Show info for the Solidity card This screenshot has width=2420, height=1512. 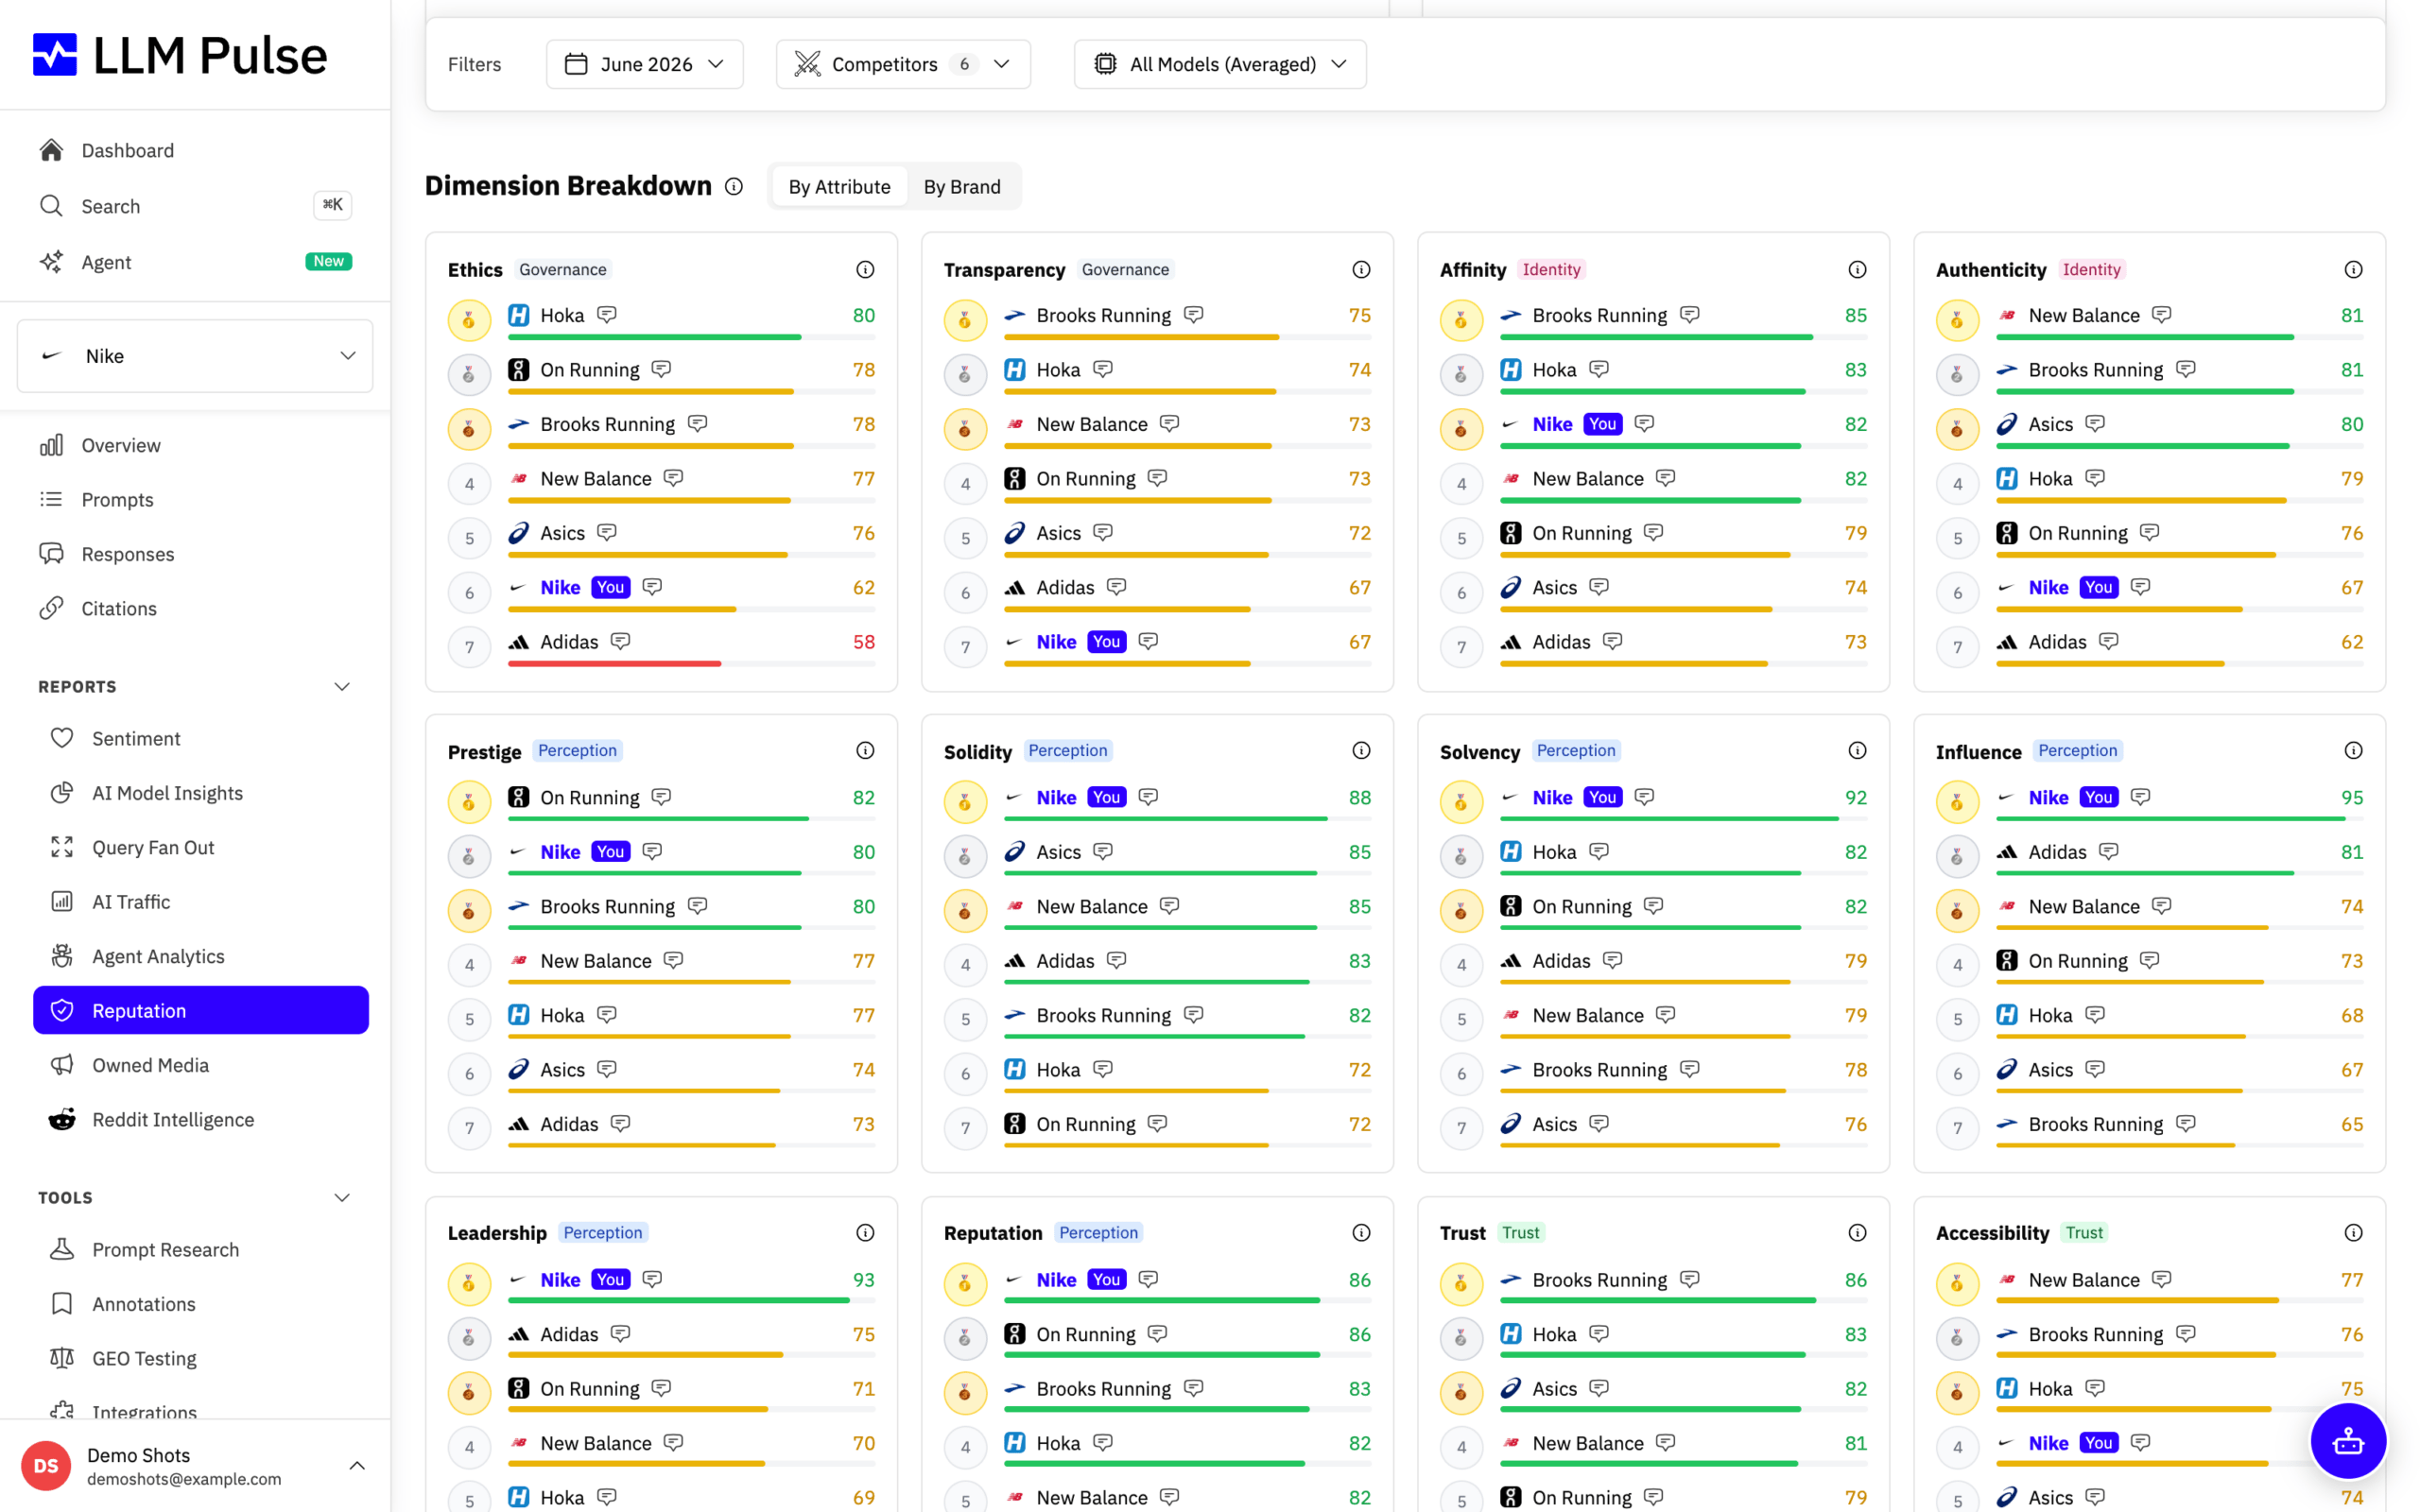tap(1361, 751)
